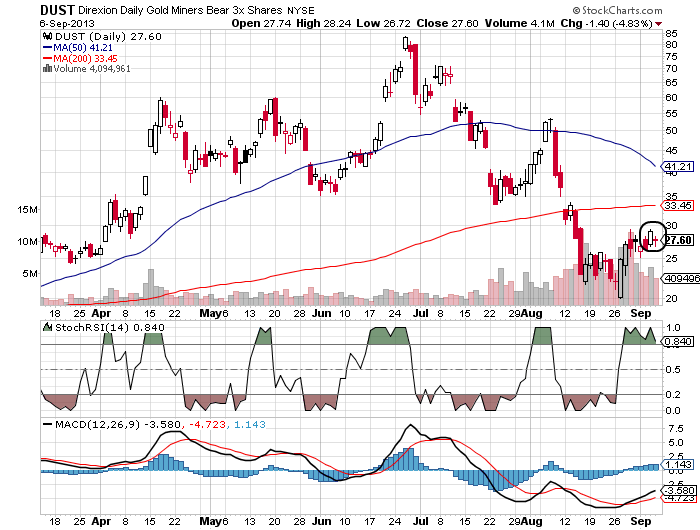Click the MA(50) 41.21 legend text
700x530 pixels.
[x=83, y=47]
